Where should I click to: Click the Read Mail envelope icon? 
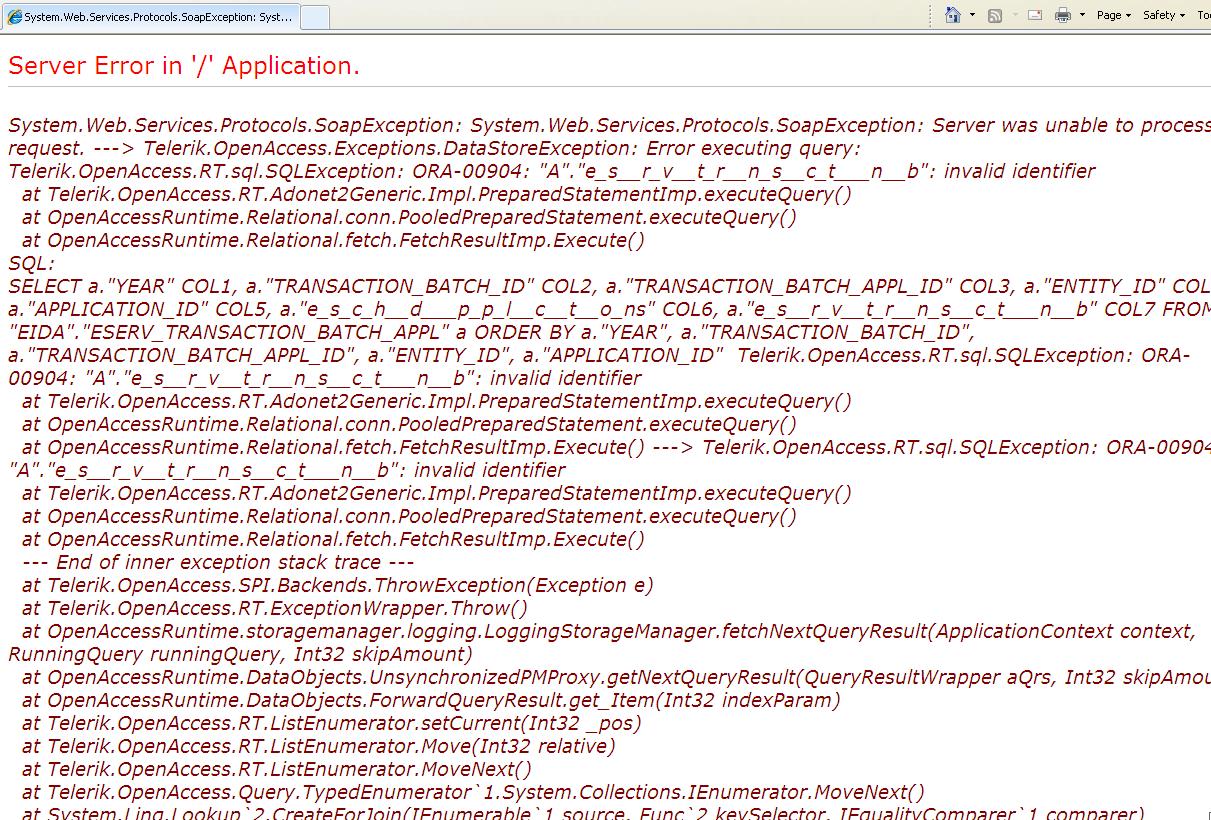point(1035,15)
